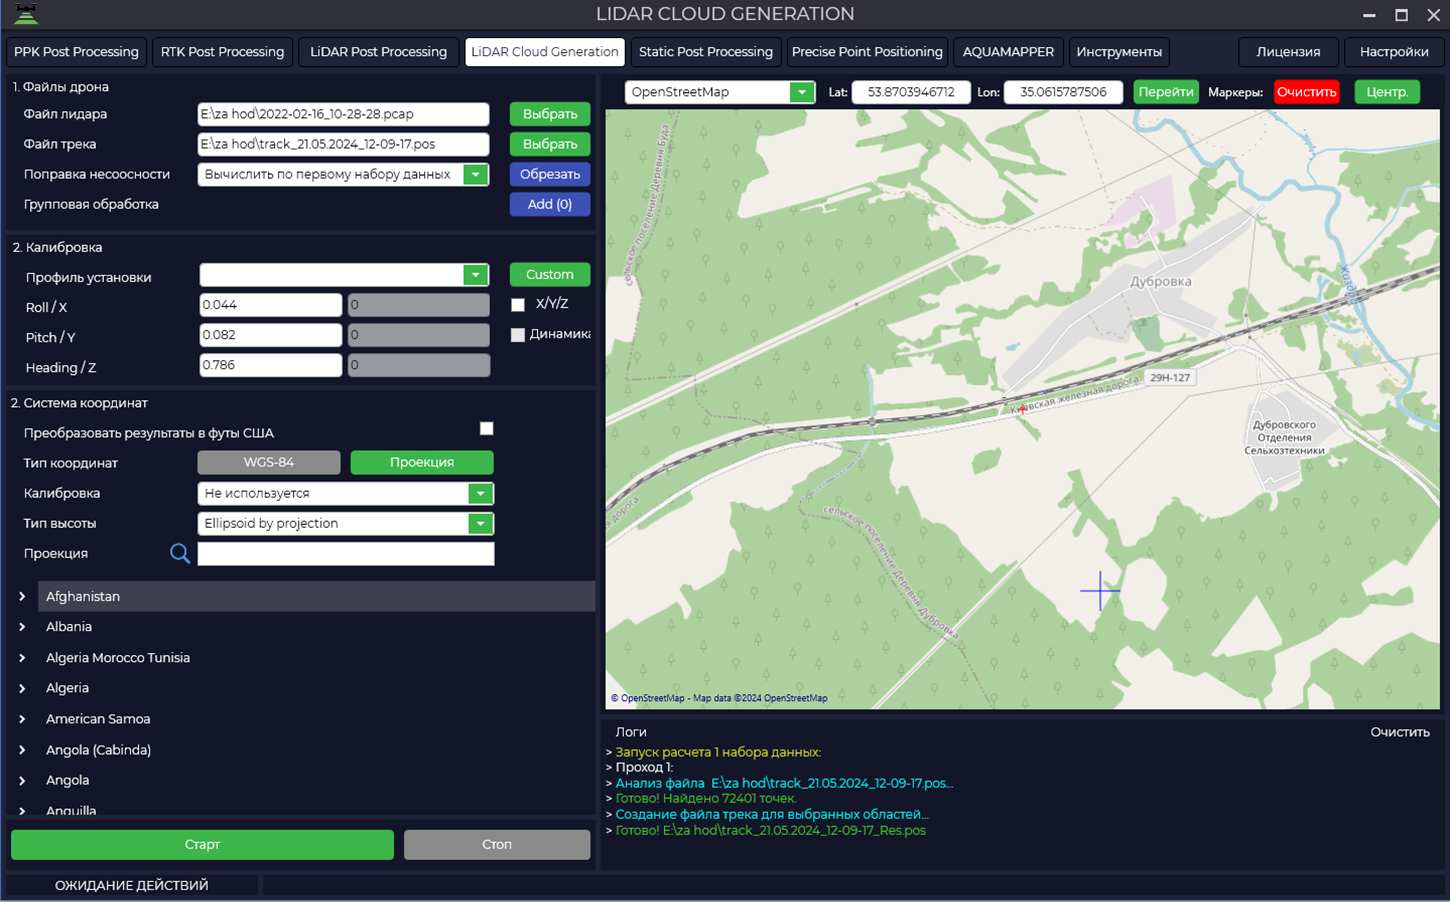Open Настройки settings

pos(1394,52)
